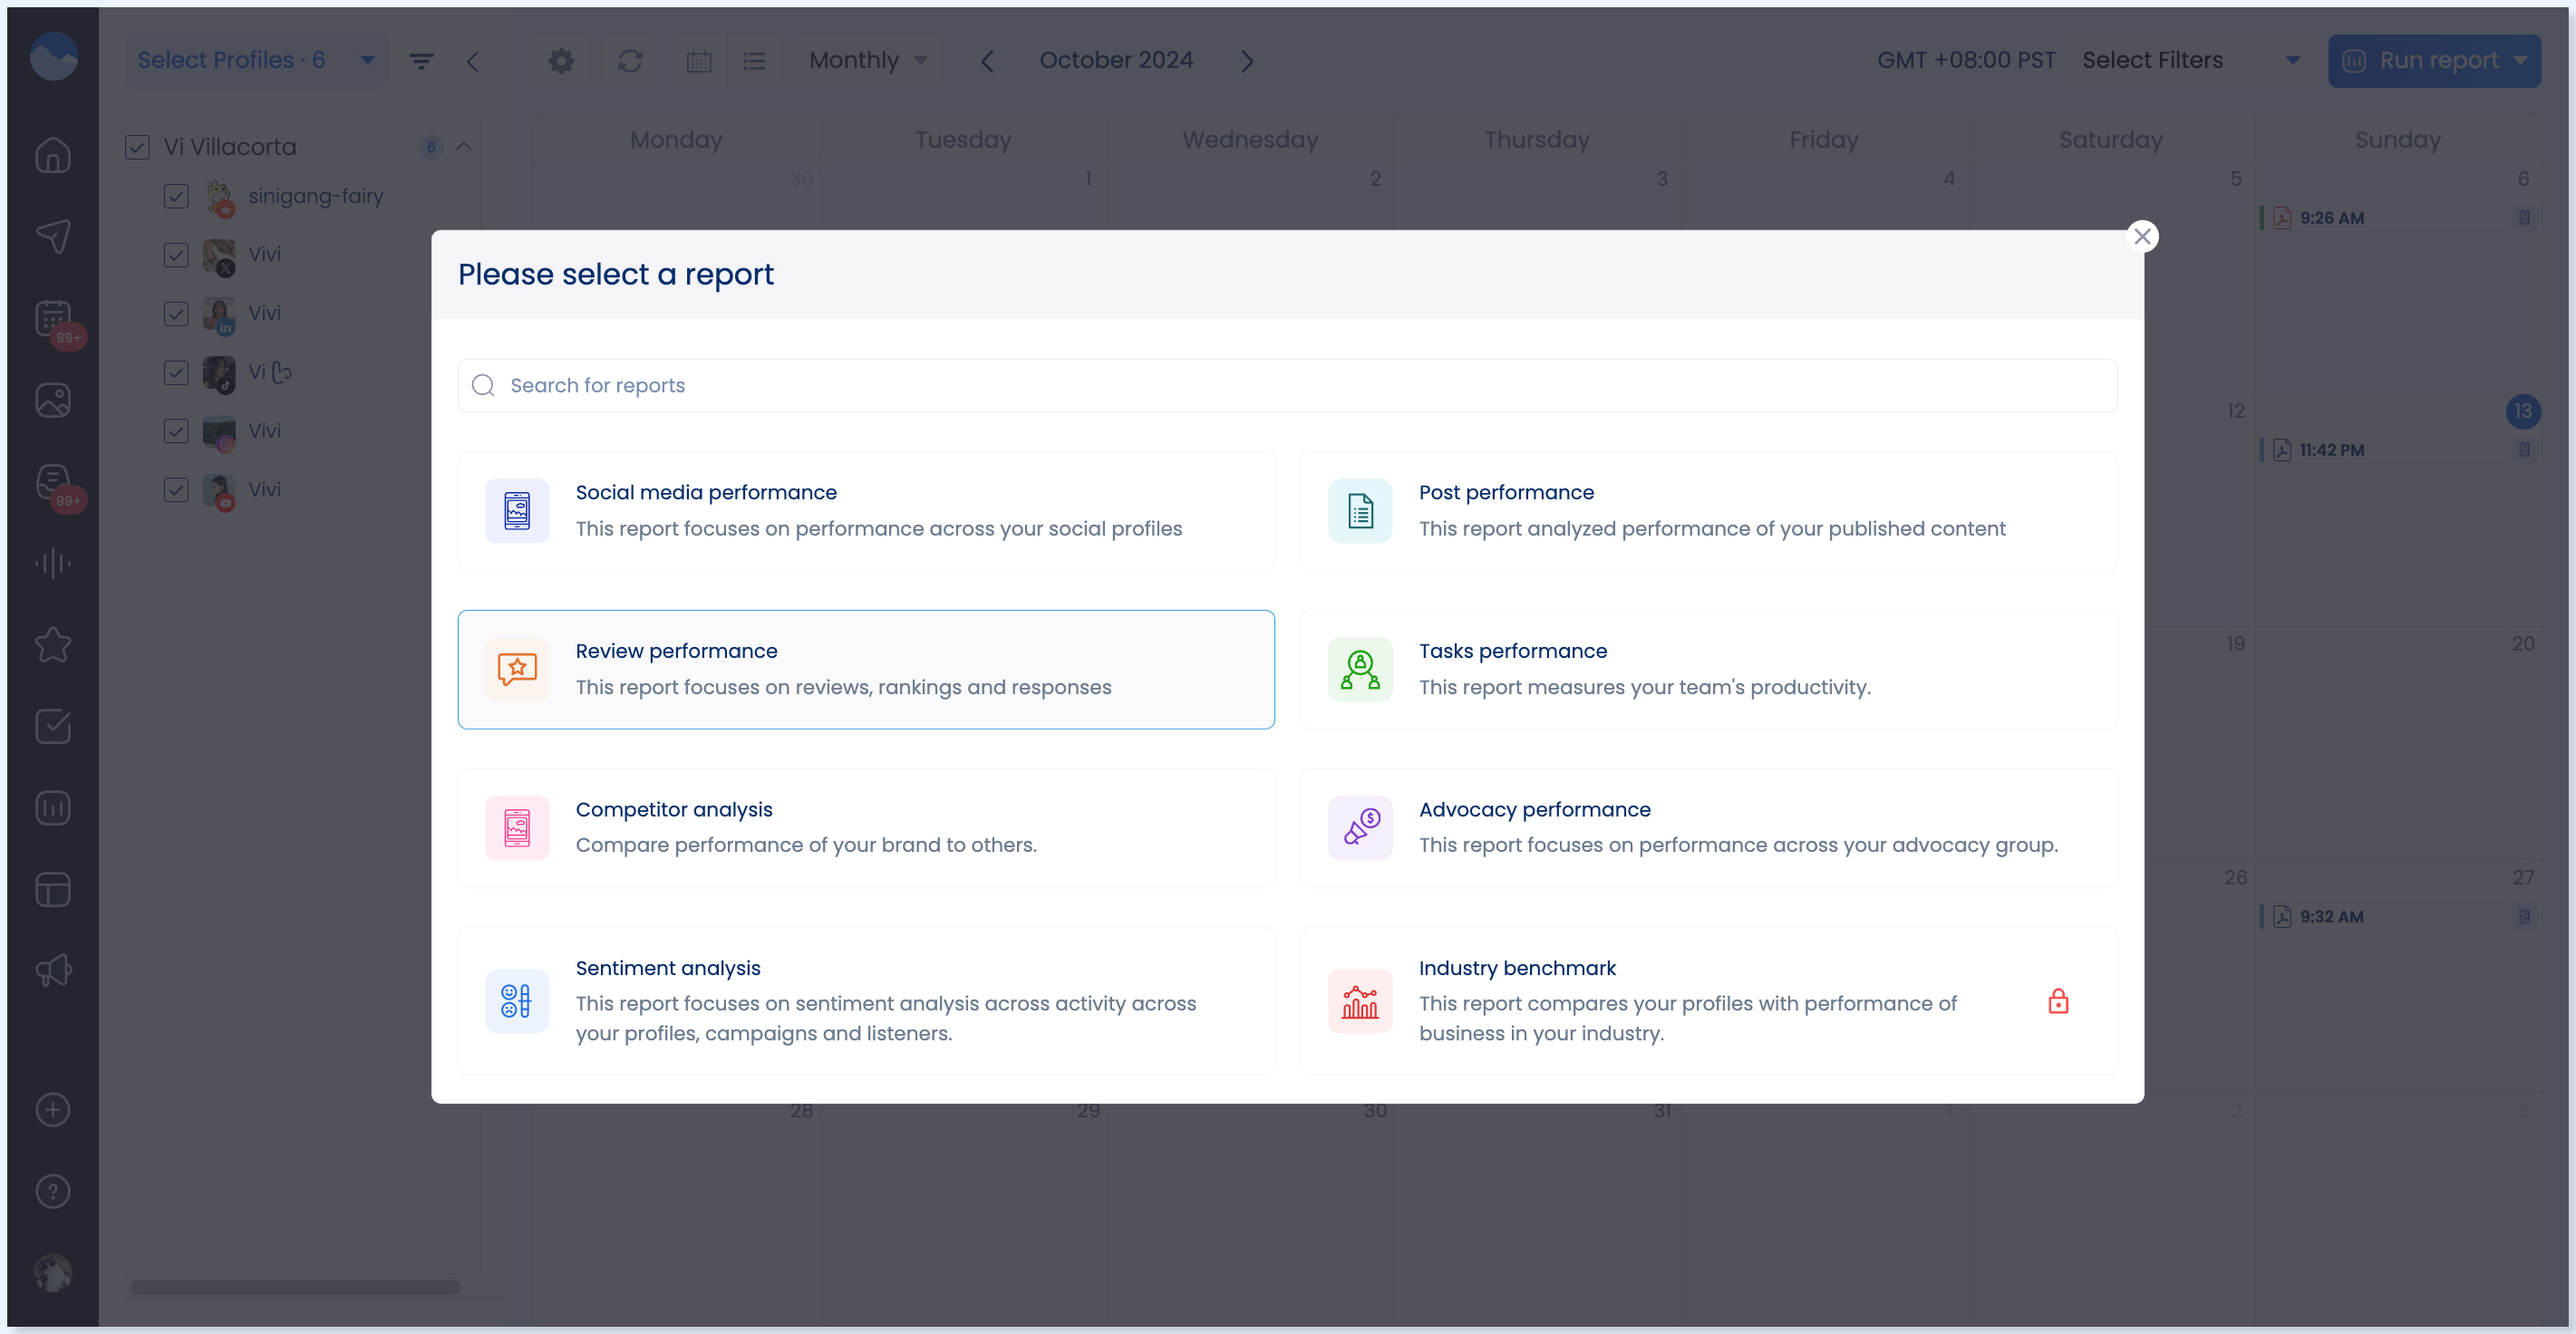Click the plus add icon in sidebar
This screenshot has height=1334, width=2576.
tap(53, 1110)
